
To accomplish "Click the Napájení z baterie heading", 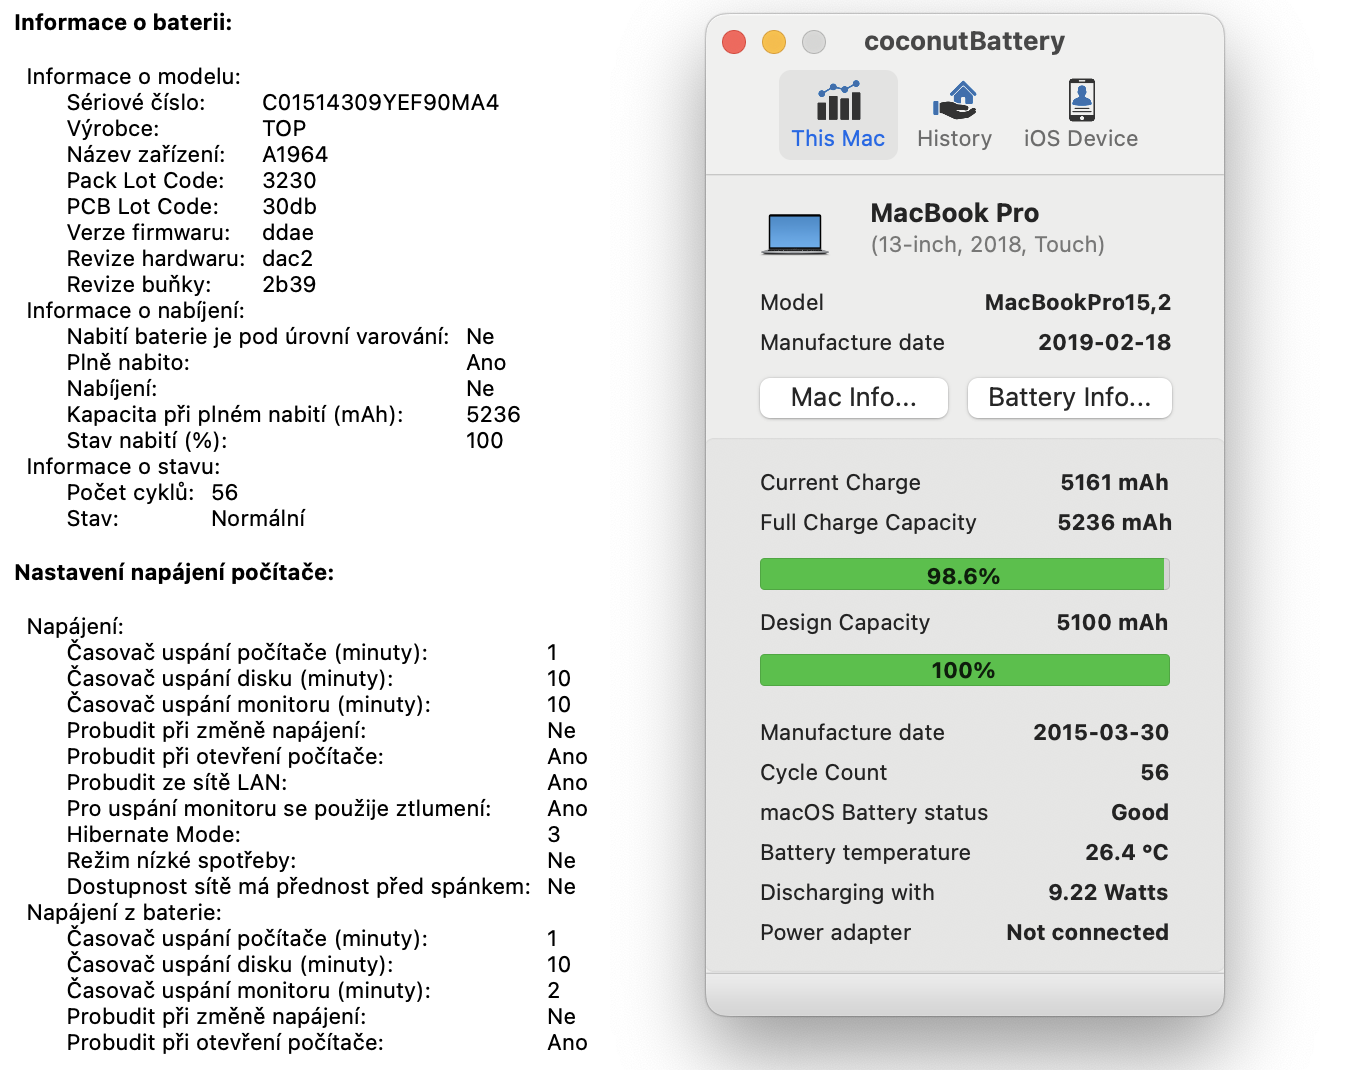I will click(x=124, y=913).
